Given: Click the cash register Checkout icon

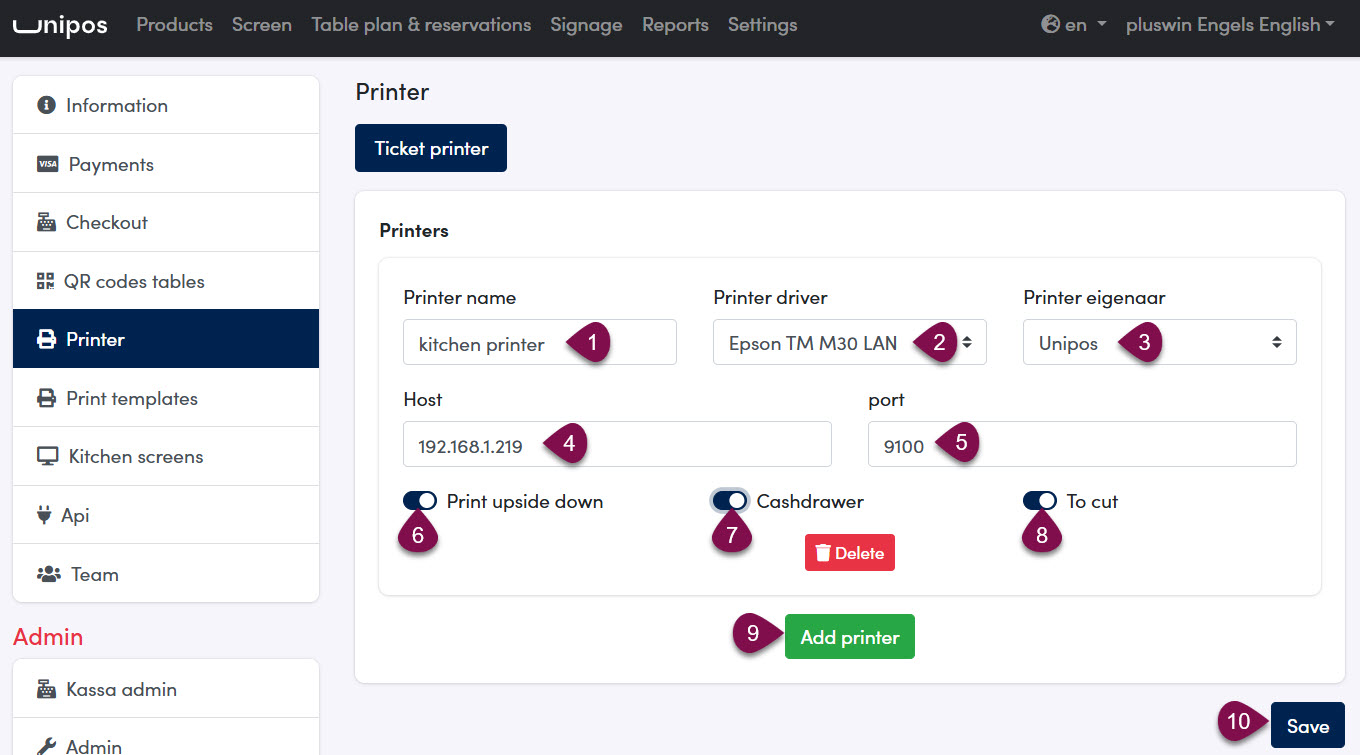Looking at the screenshot, I should click(46, 222).
